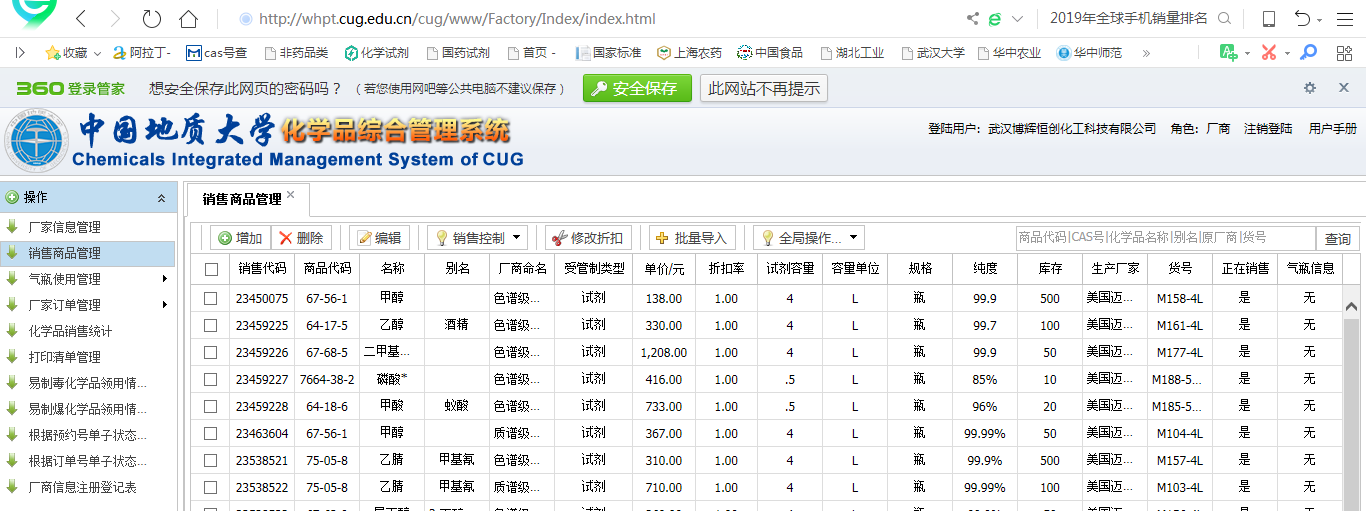1366x511 pixels.
Task: Check the row with sales code 23450075
Action: [x=211, y=298]
